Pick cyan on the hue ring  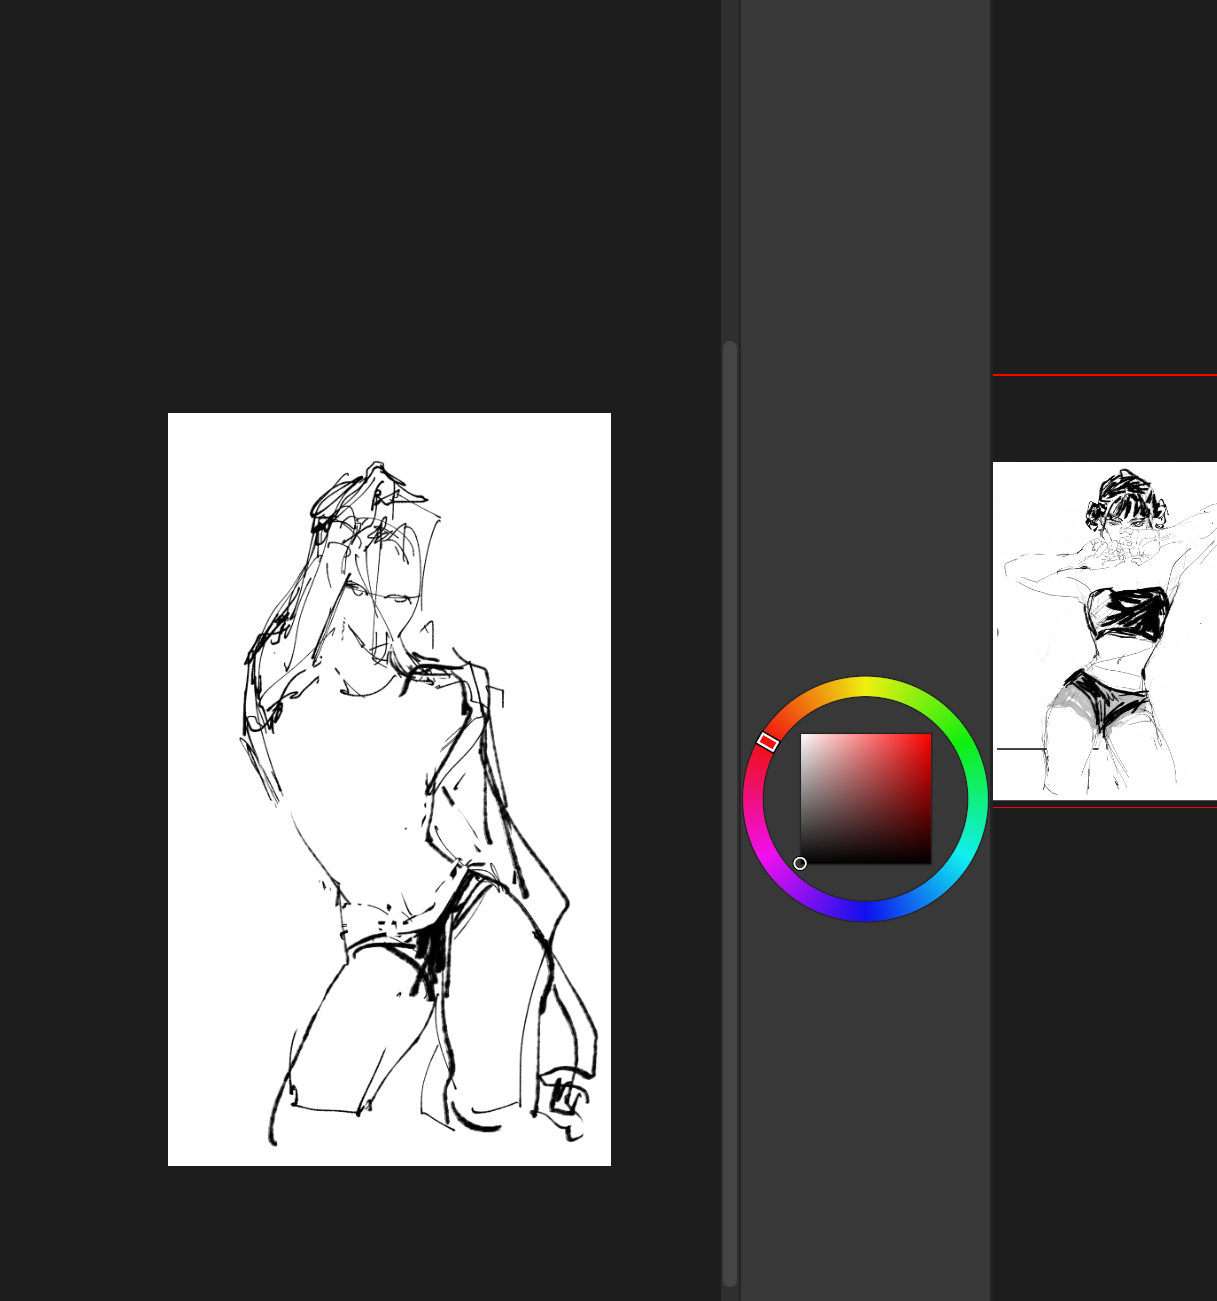pyautogui.click(x=963, y=855)
